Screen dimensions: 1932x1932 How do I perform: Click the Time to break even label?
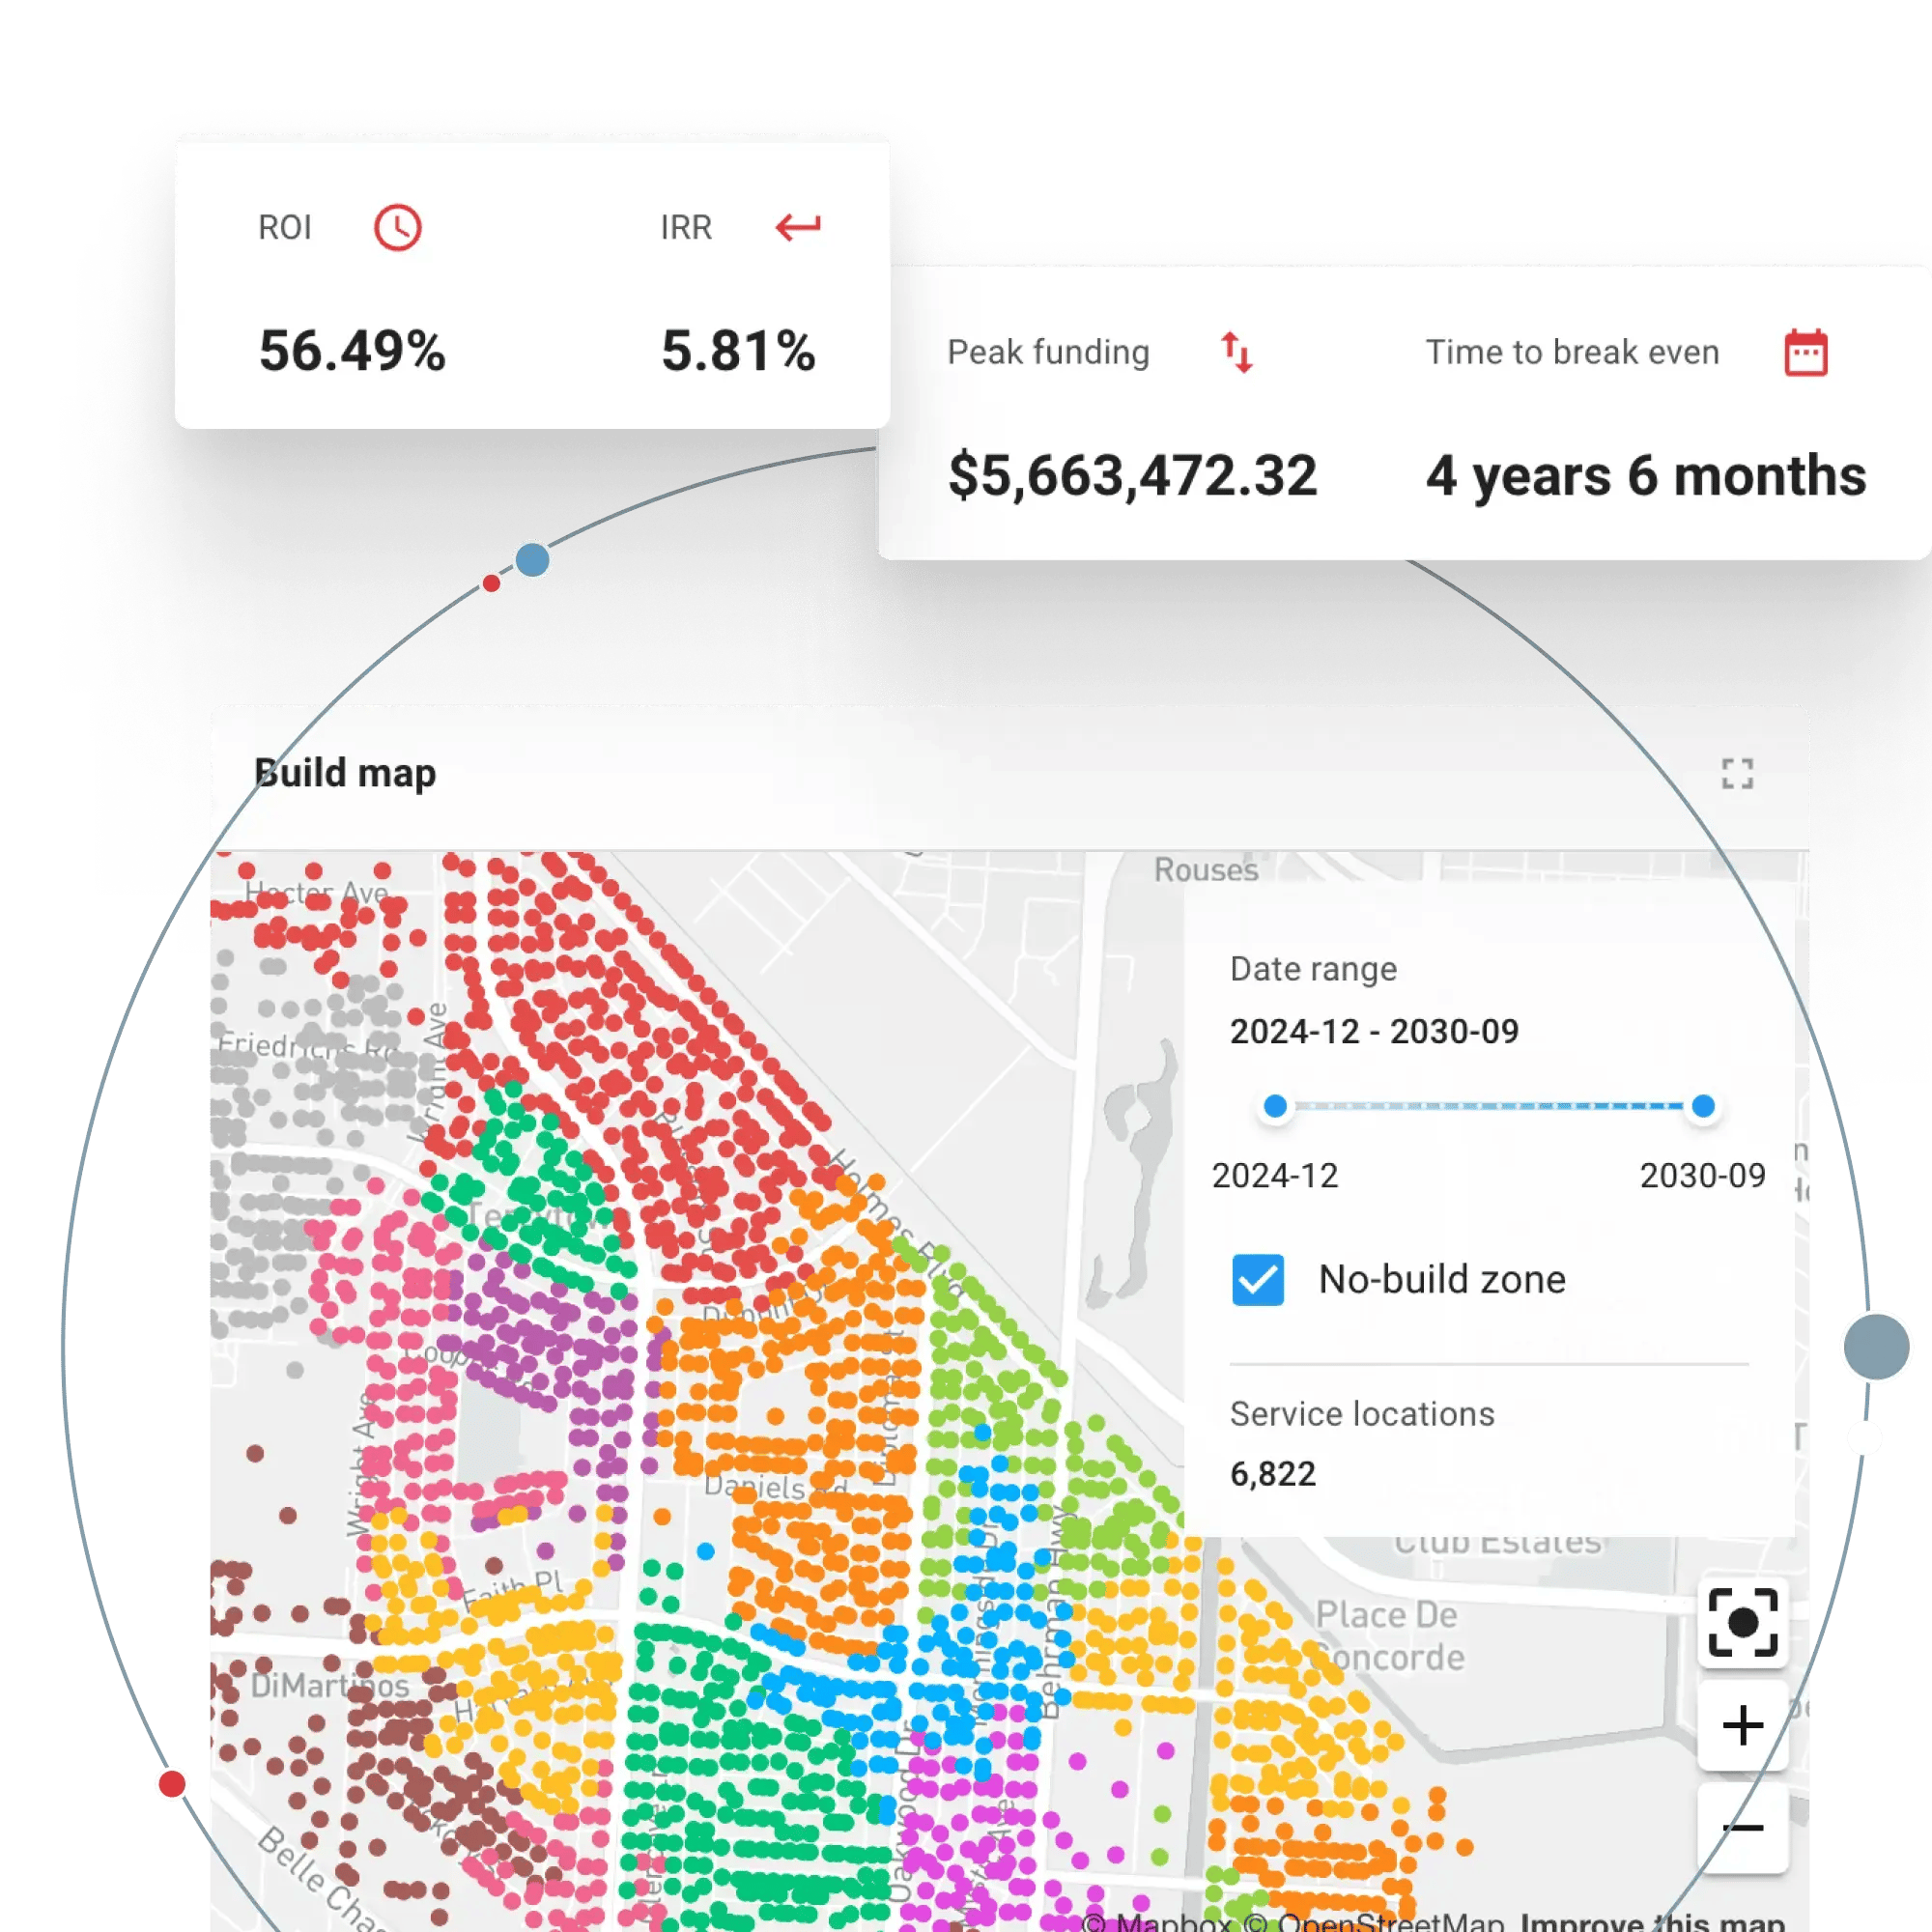(1572, 352)
